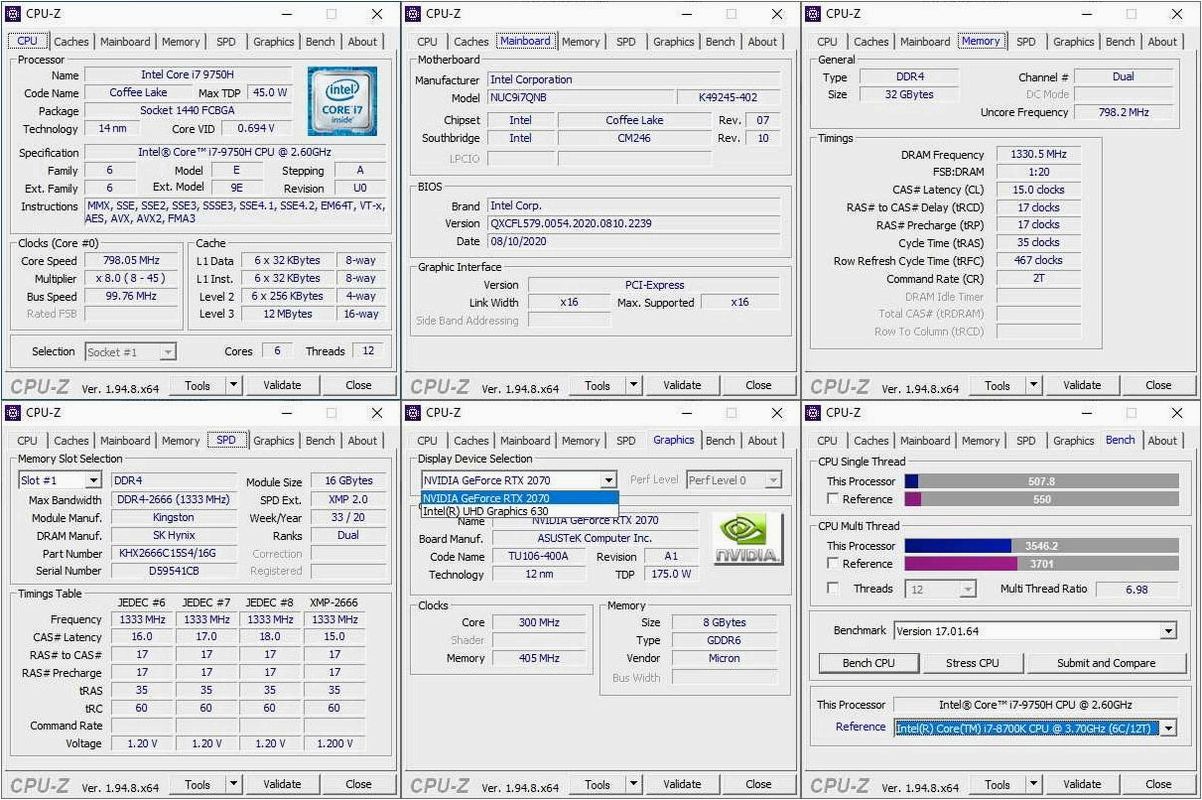Click CPU-Z title icon in CPU tab window
The height and width of the screenshot is (800, 1202).
(x=14, y=14)
